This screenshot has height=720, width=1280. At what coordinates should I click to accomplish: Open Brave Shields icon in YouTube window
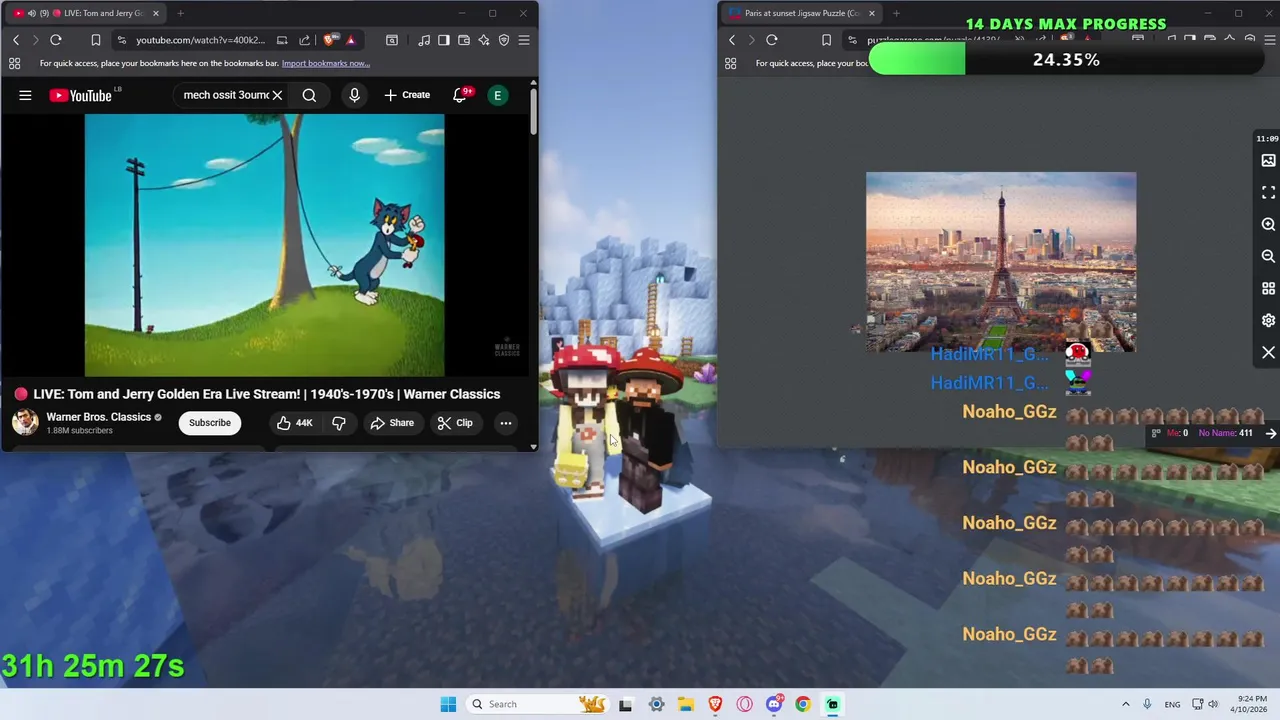click(x=329, y=40)
